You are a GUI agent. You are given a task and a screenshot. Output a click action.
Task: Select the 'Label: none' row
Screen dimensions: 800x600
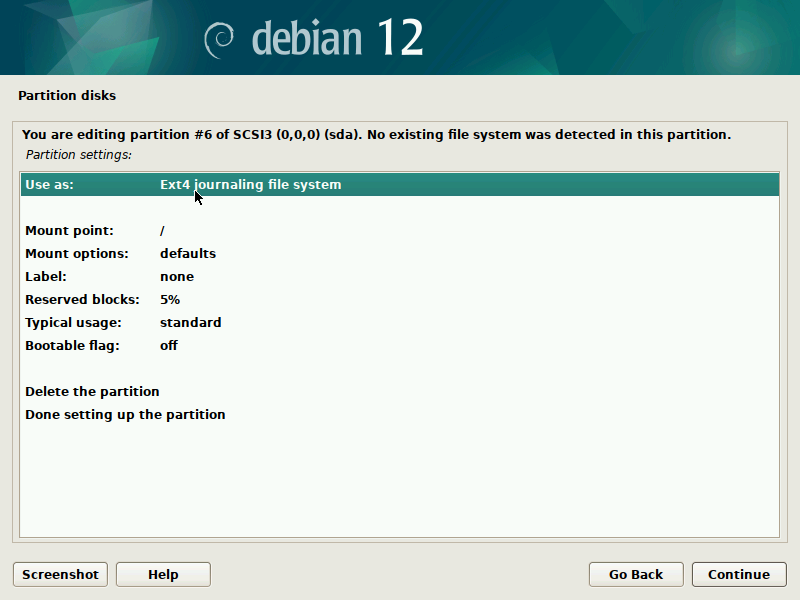[400, 277]
